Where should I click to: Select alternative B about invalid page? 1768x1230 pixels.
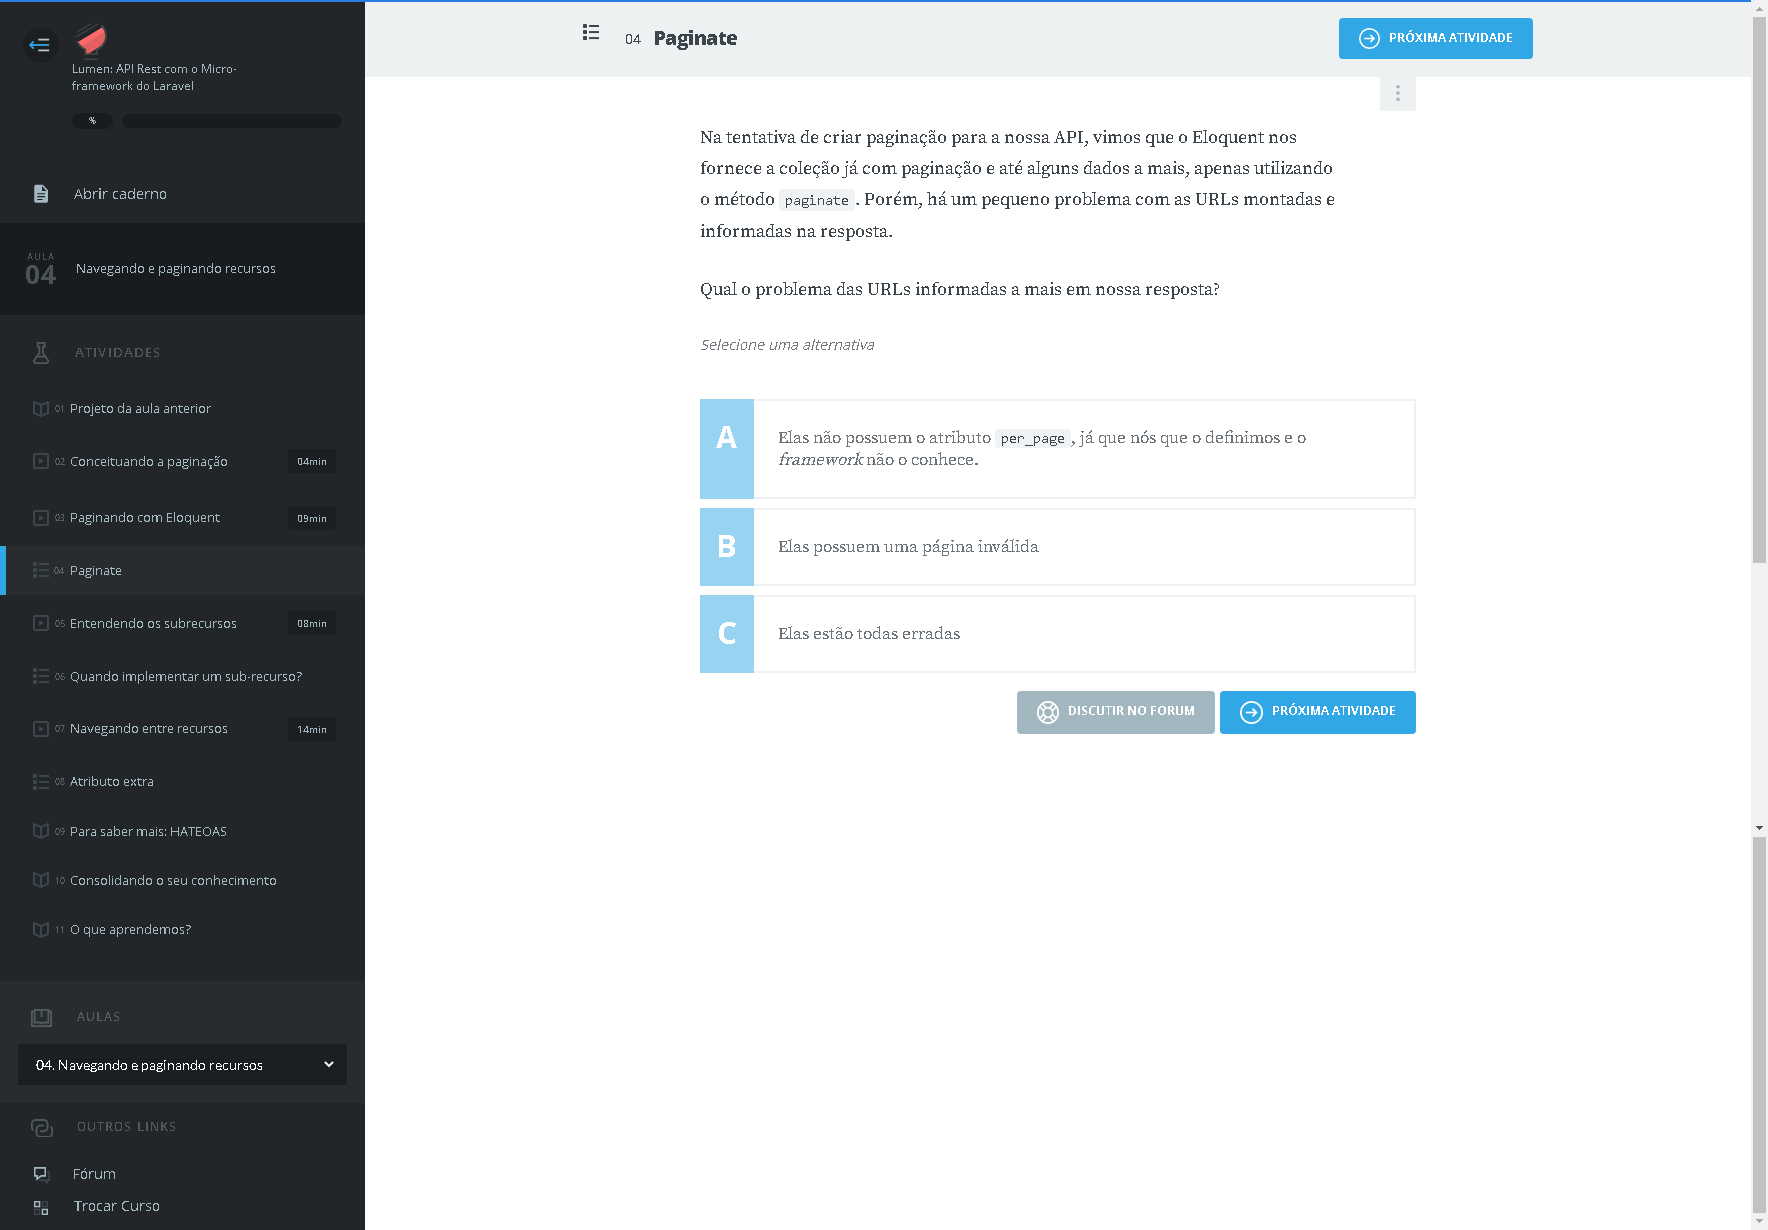(1057, 547)
